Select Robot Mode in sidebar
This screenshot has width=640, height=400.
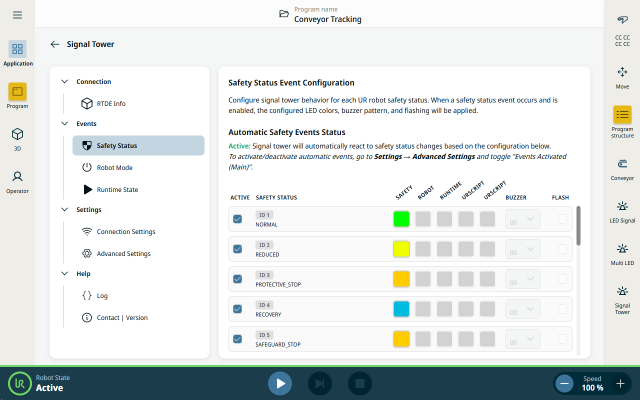click(114, 167)
